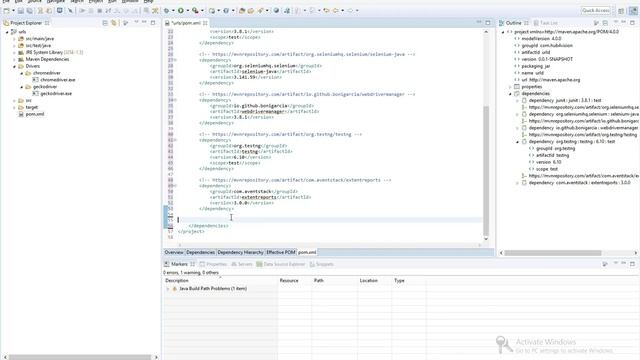This screenshot has width=640, height=360.
Task: Expand JRE System Library node
Action: coord(14,53)
